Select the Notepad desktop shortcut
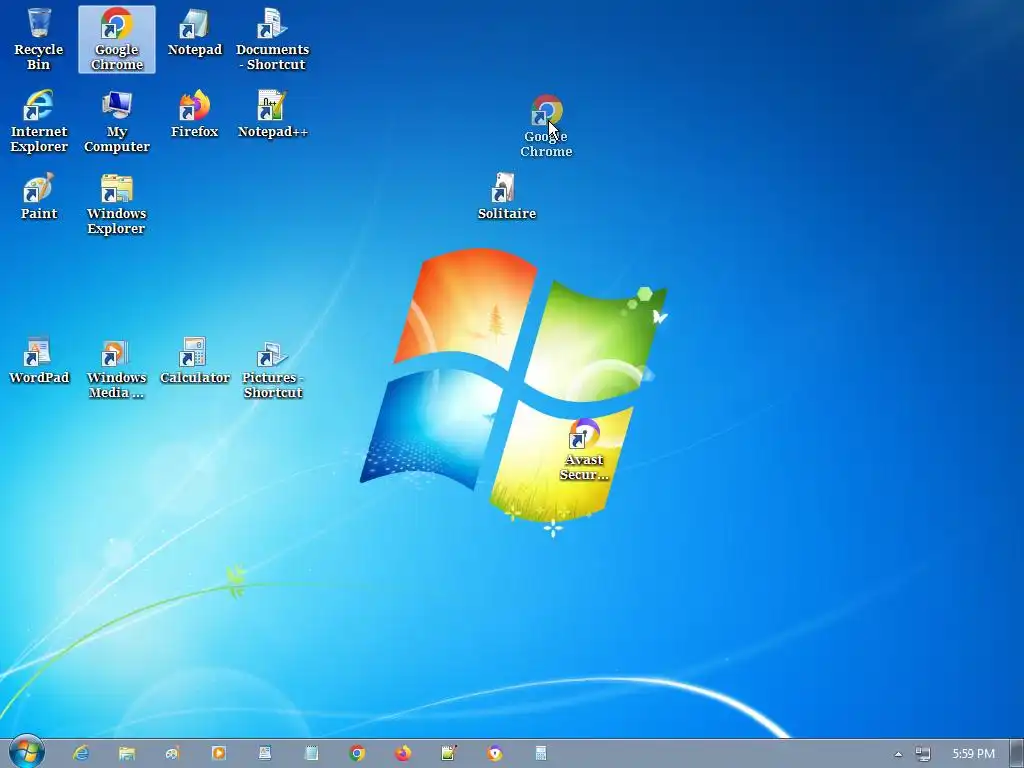 coord(195,33)
